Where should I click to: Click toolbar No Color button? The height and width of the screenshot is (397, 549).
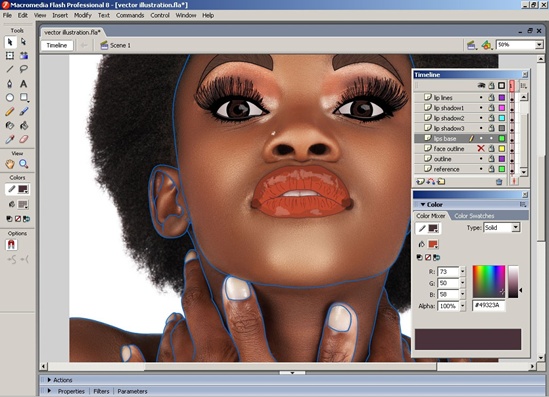point(18,219)
